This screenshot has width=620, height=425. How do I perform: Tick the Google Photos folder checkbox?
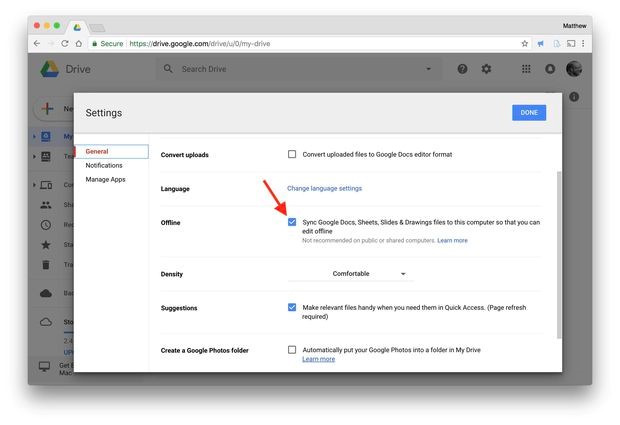pyautogui.click(x=292, y=350)
